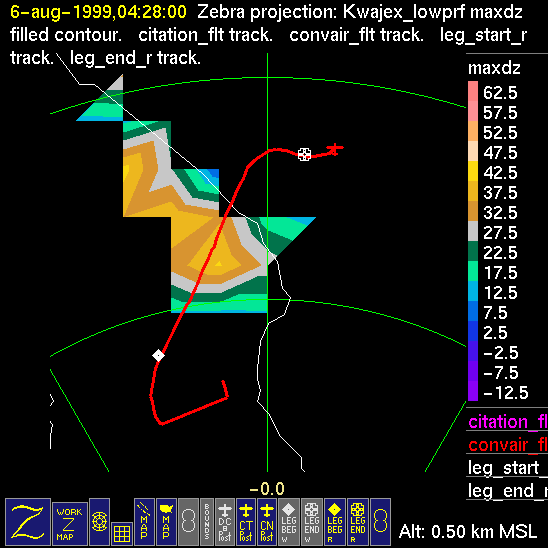Toggle the gray DC8 Post aircraft icon
The image size is (548, 548).
(x=225, y=522)
